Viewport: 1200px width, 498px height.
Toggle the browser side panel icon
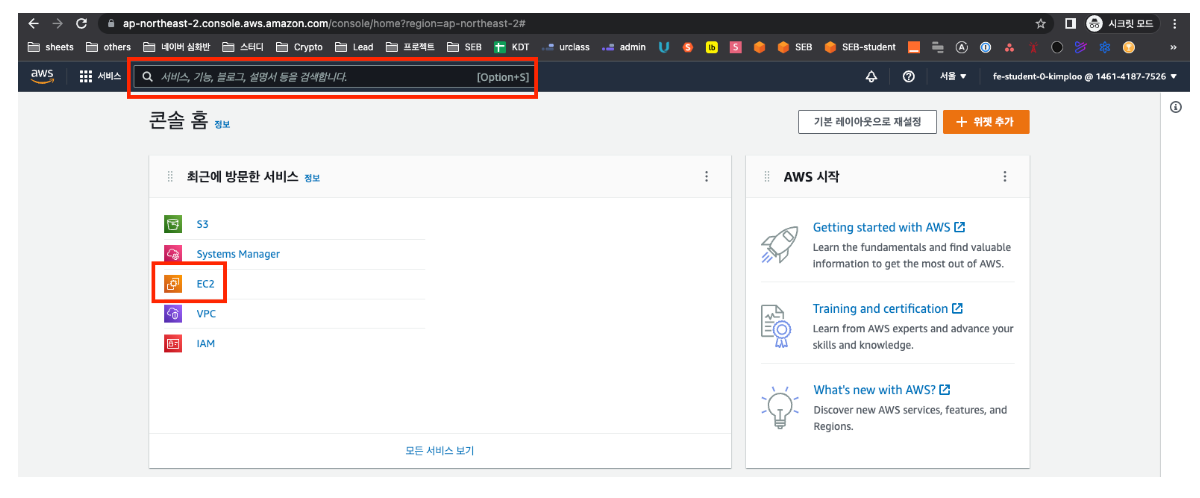1070,23
